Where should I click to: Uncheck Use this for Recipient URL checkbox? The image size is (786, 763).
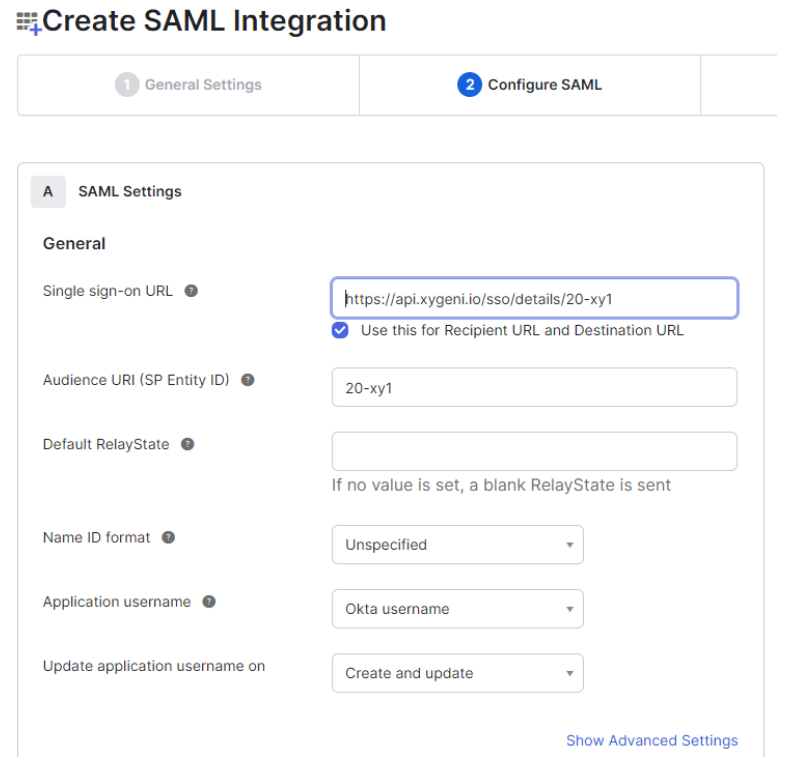click(340, 330)
